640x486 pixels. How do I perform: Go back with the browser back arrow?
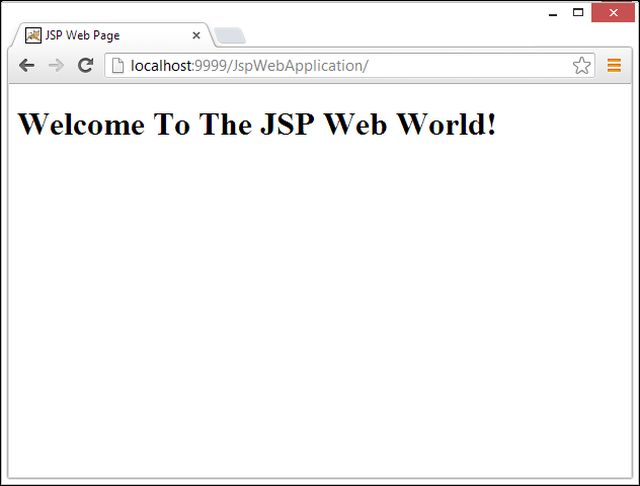click(x=27, y=65)
